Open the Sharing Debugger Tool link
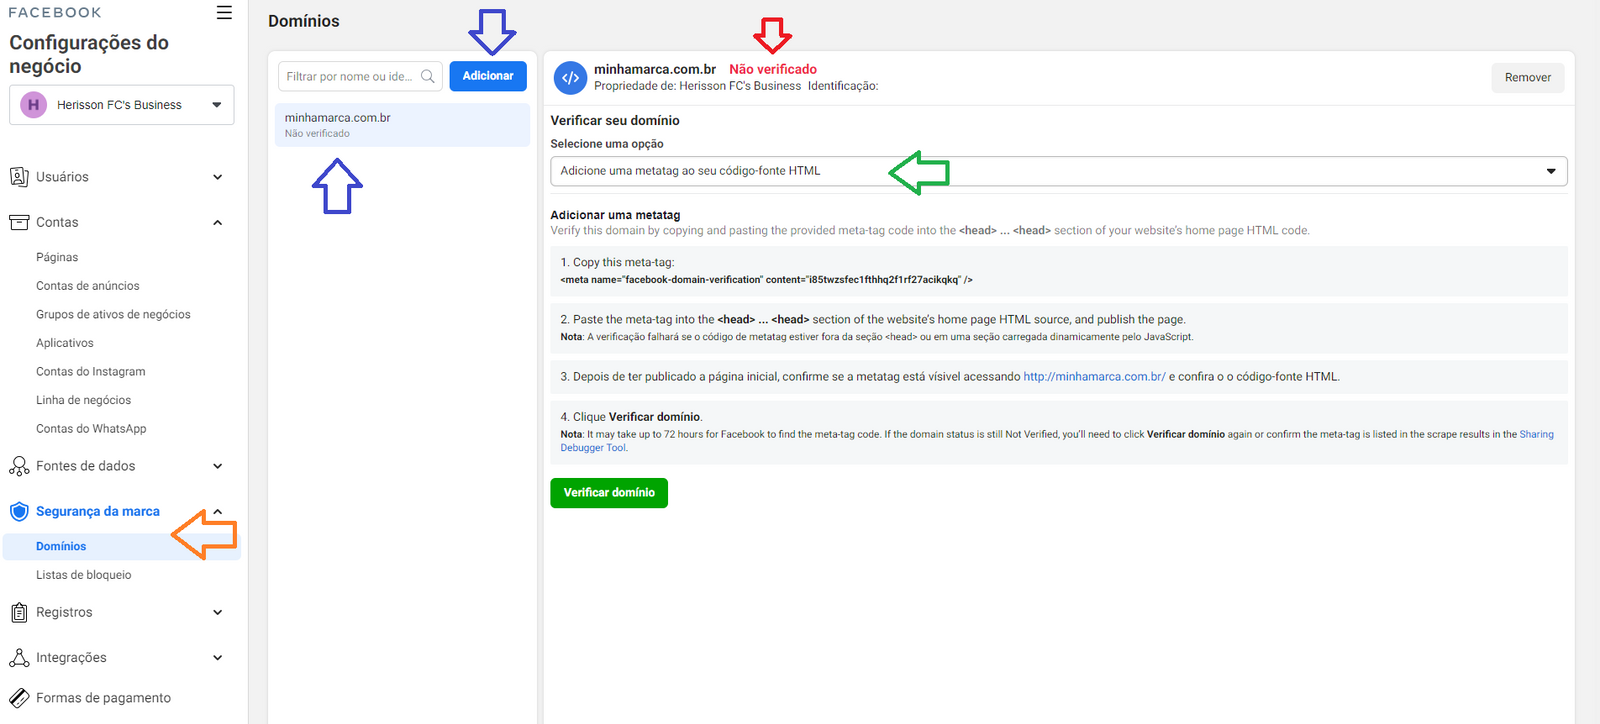The height and width of the screenshot is (724, 1600). pos(1536,435)
